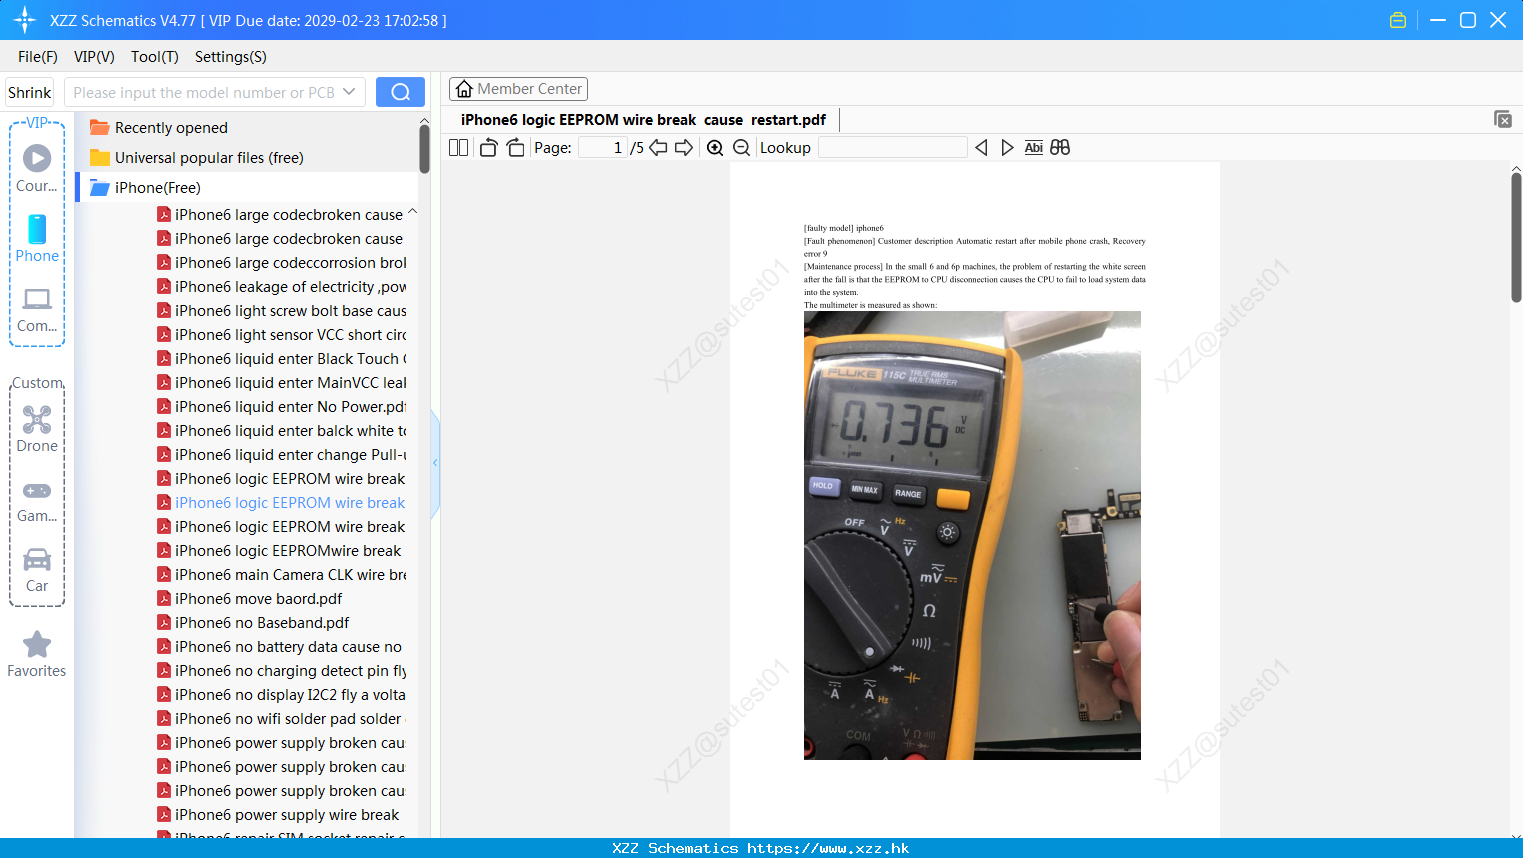Open the File menu
1523x858 pixels.
tap(38, 57)
